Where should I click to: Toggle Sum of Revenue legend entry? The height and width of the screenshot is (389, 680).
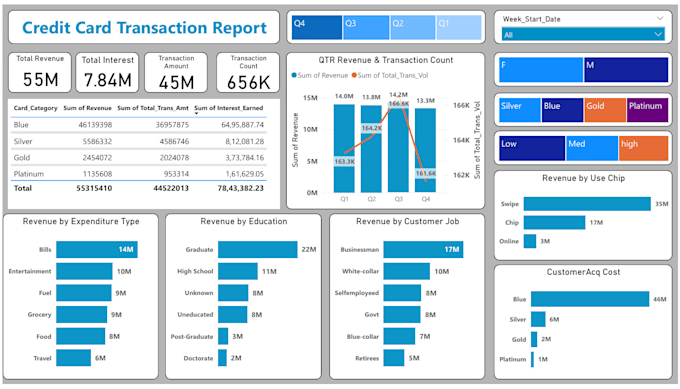coord(320,75)
